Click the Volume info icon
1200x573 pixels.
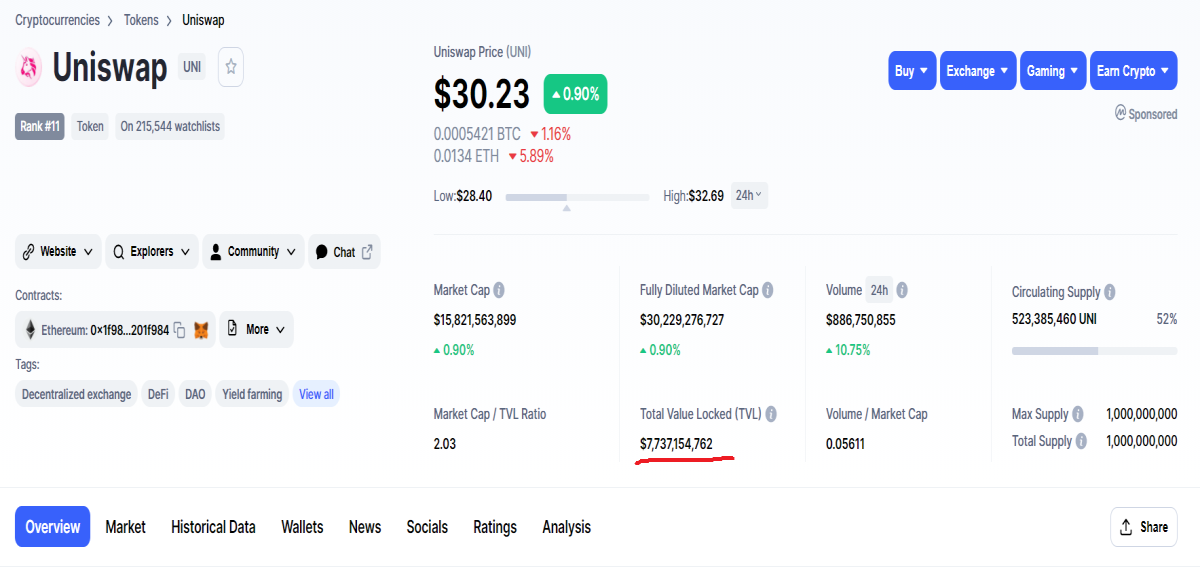(x=902, y=290)
